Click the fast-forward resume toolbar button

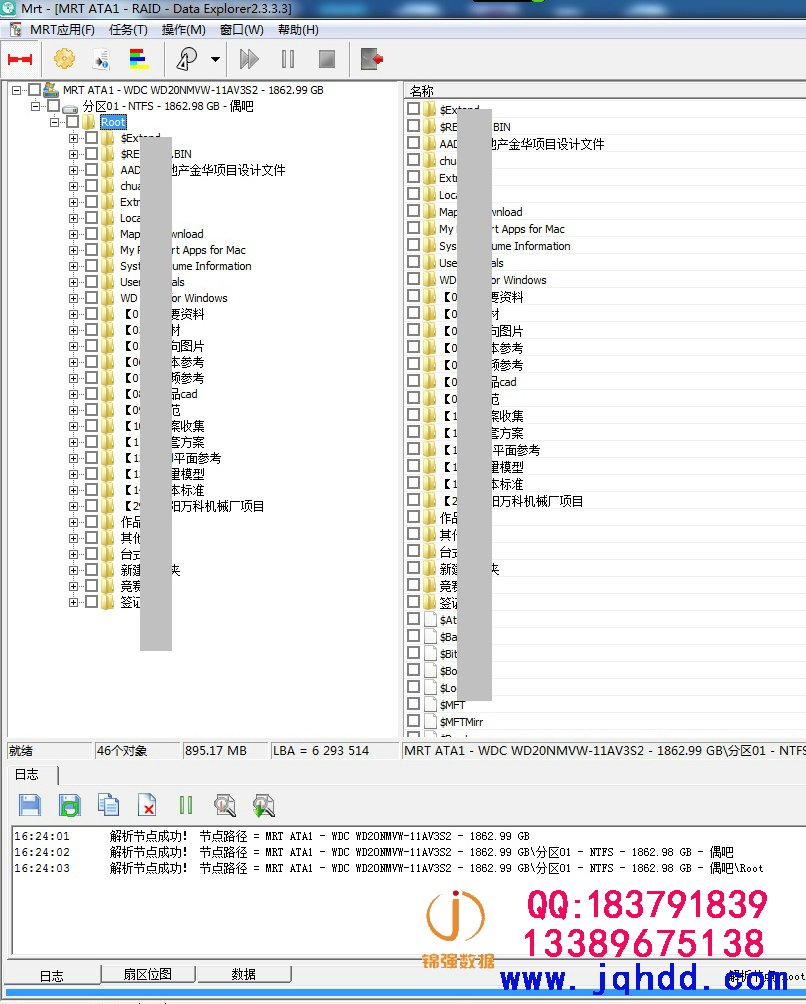point(249,60)
